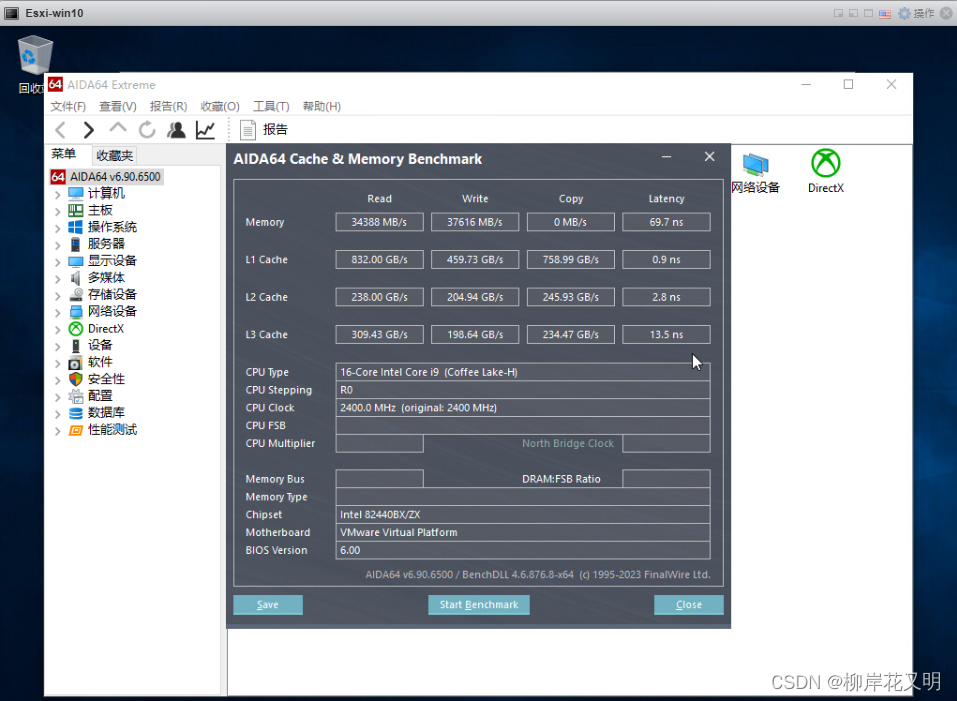Open the 帮助(H) menu
The height and width of the screenshot is (701, 957).
(322, 107)
